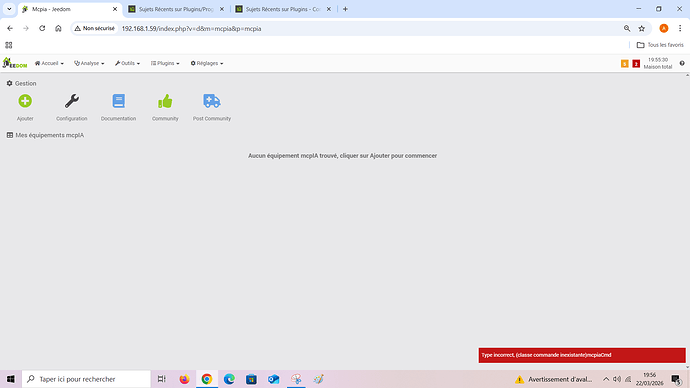Open Windows Start menu
The image size is (690, 388).
pos(11,379)
